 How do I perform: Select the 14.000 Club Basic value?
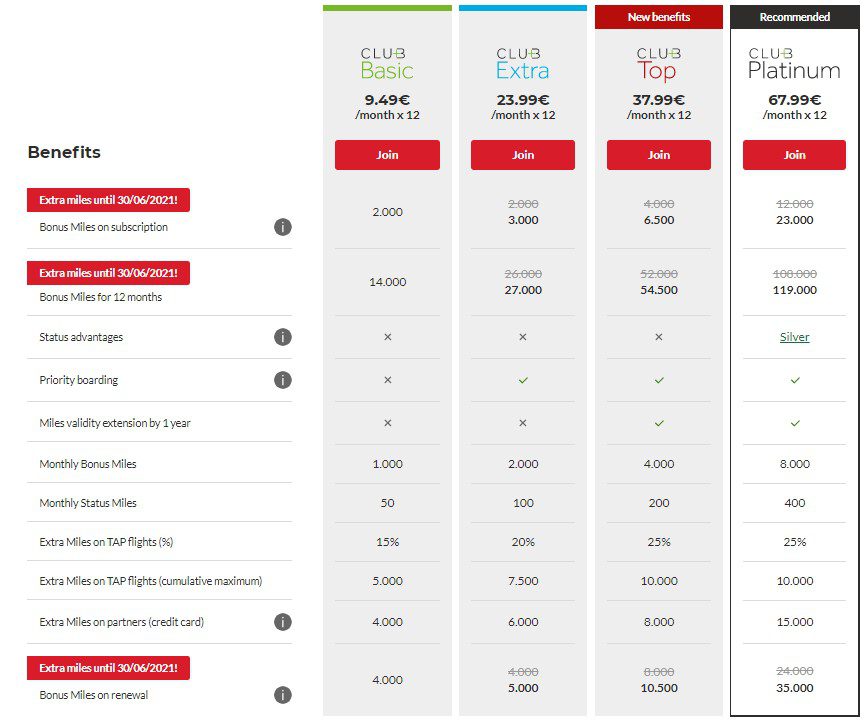coord(388,282)
